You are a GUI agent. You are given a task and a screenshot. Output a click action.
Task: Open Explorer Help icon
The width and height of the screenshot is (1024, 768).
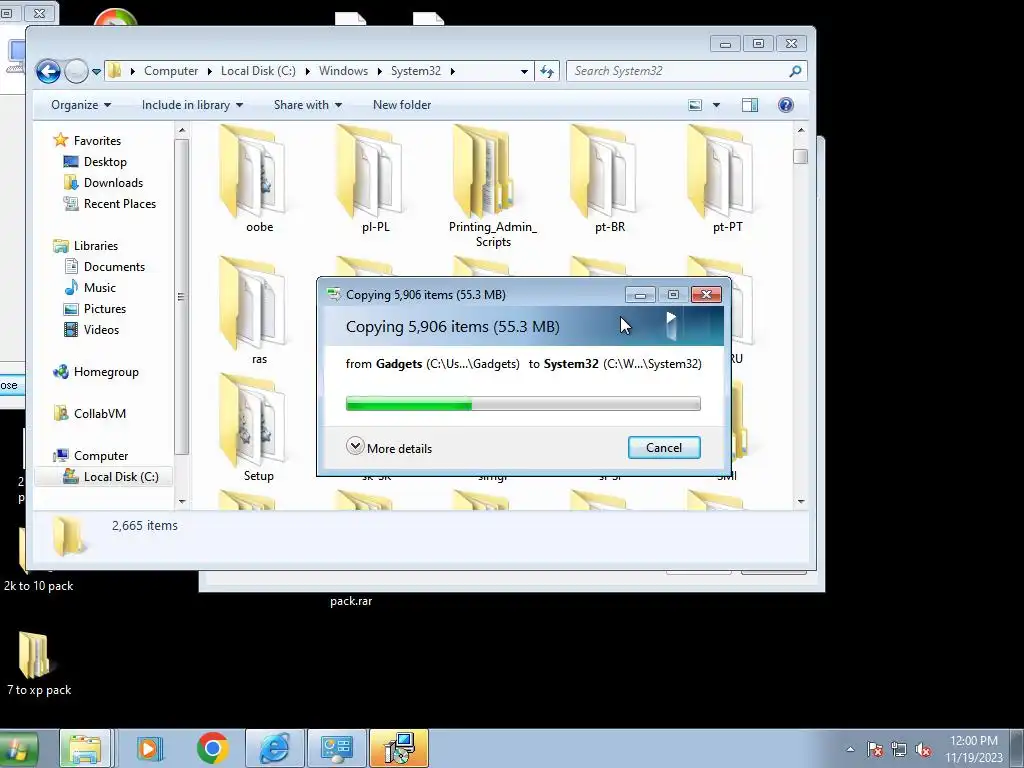pyautogui.click(x=786, y=105)
